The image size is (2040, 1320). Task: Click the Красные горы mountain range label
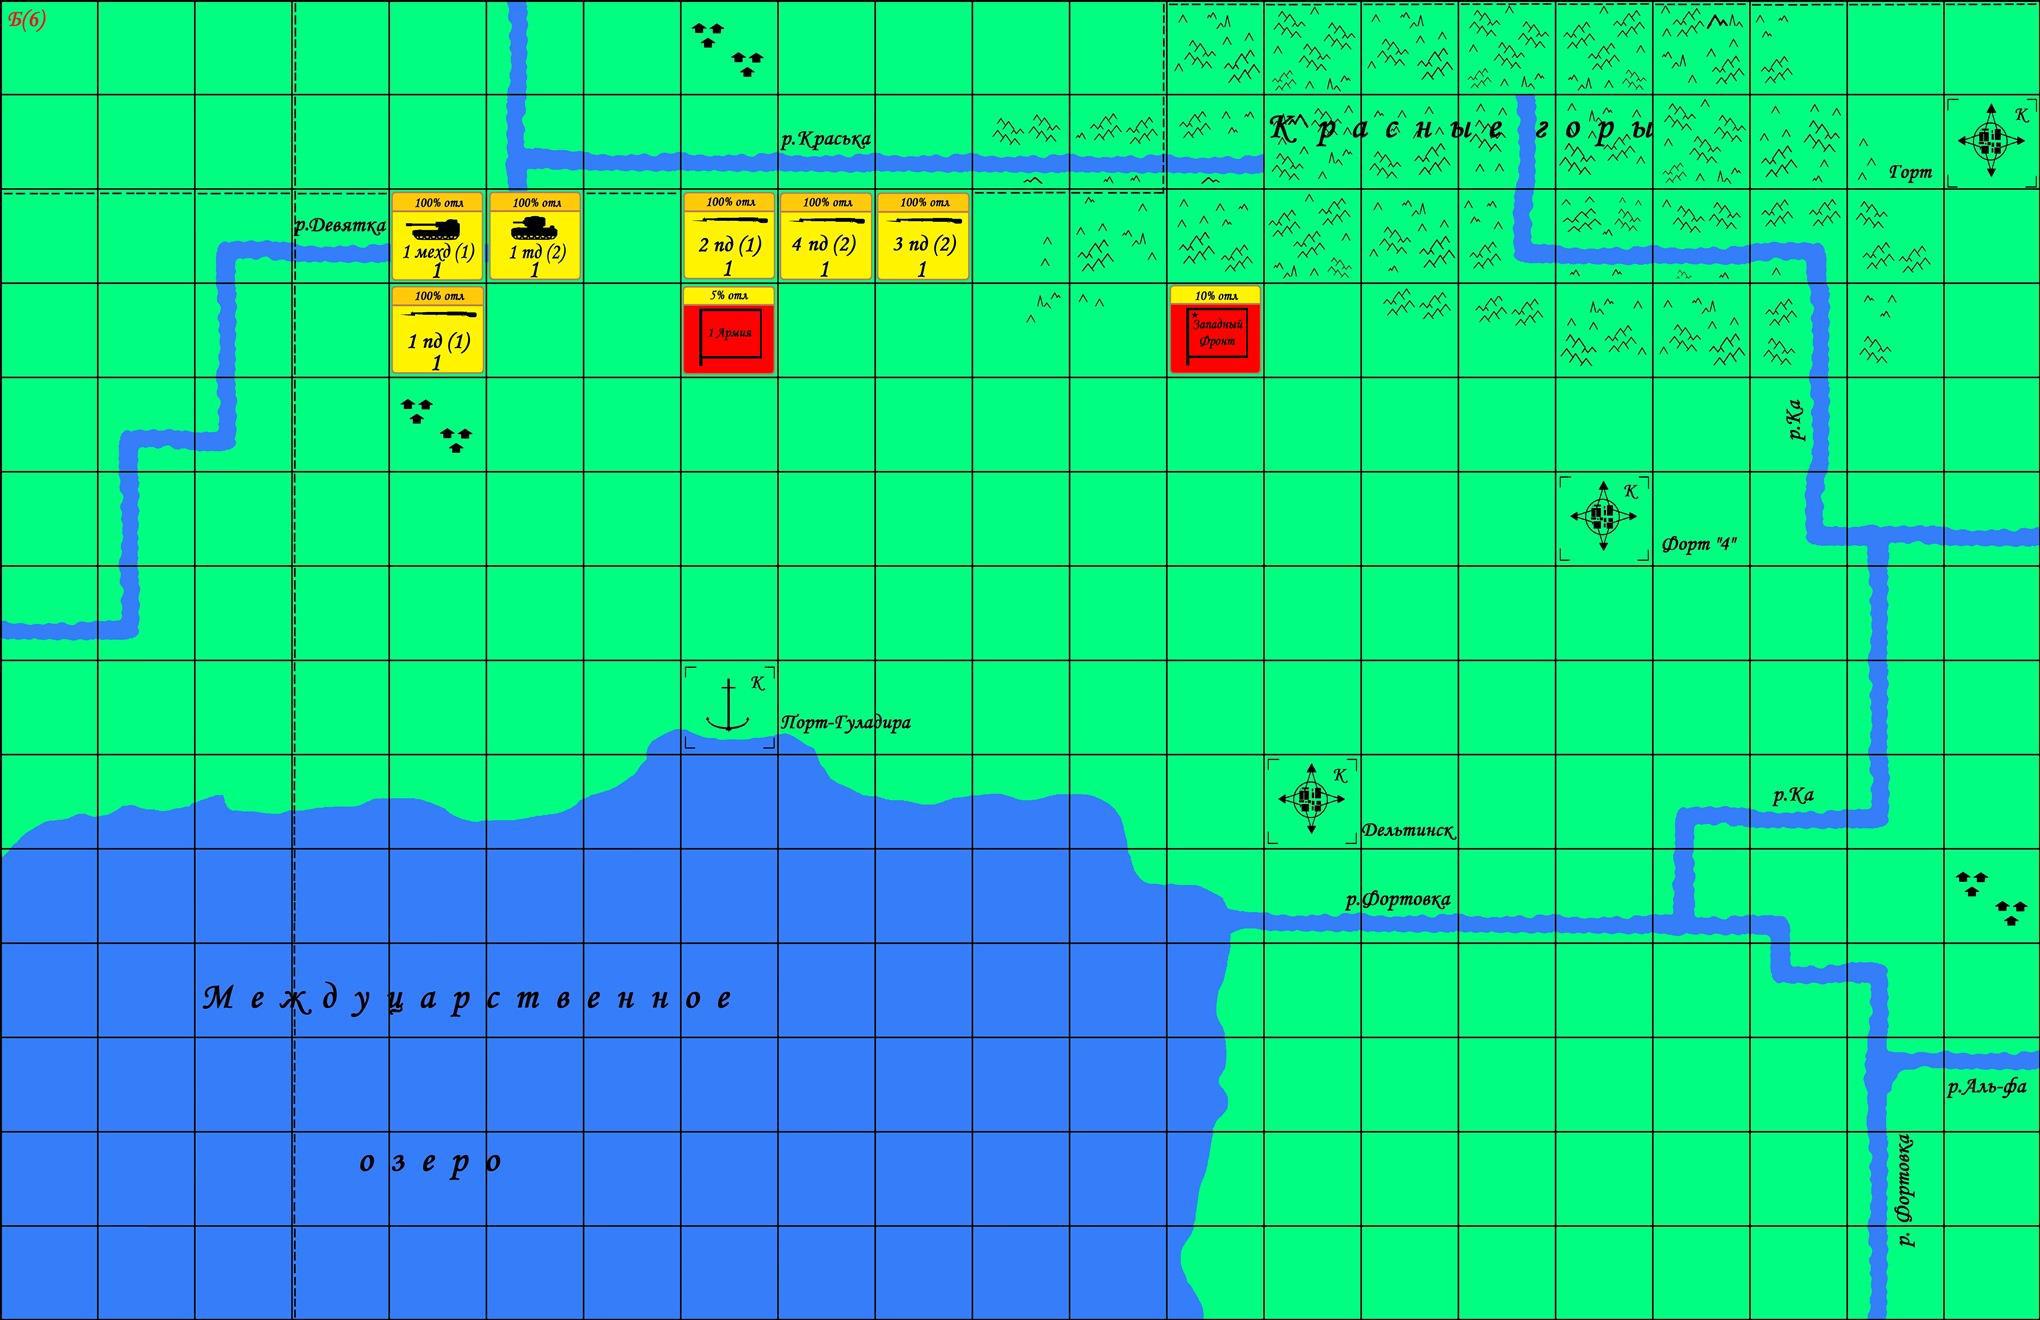tap(1462, 130)
